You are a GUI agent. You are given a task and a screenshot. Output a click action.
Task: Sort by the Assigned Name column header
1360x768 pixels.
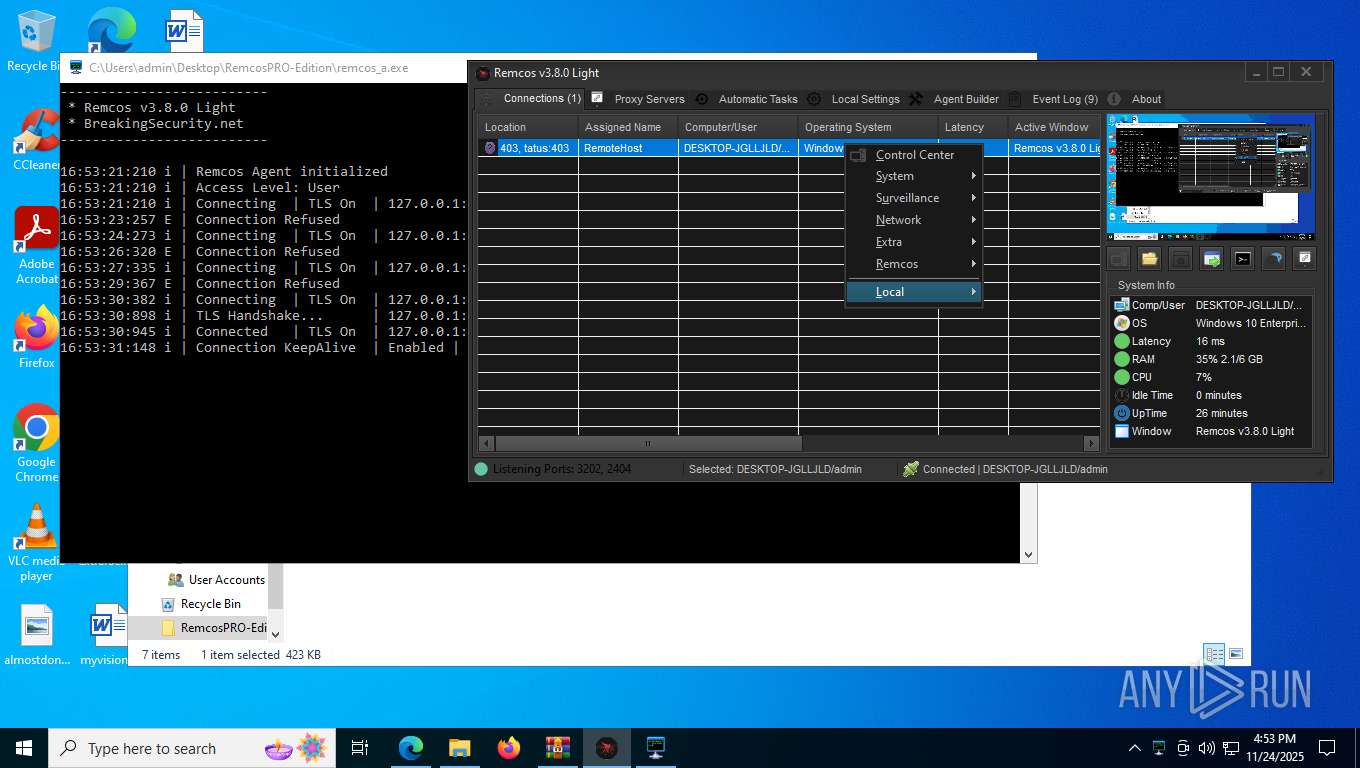[628, 127]
